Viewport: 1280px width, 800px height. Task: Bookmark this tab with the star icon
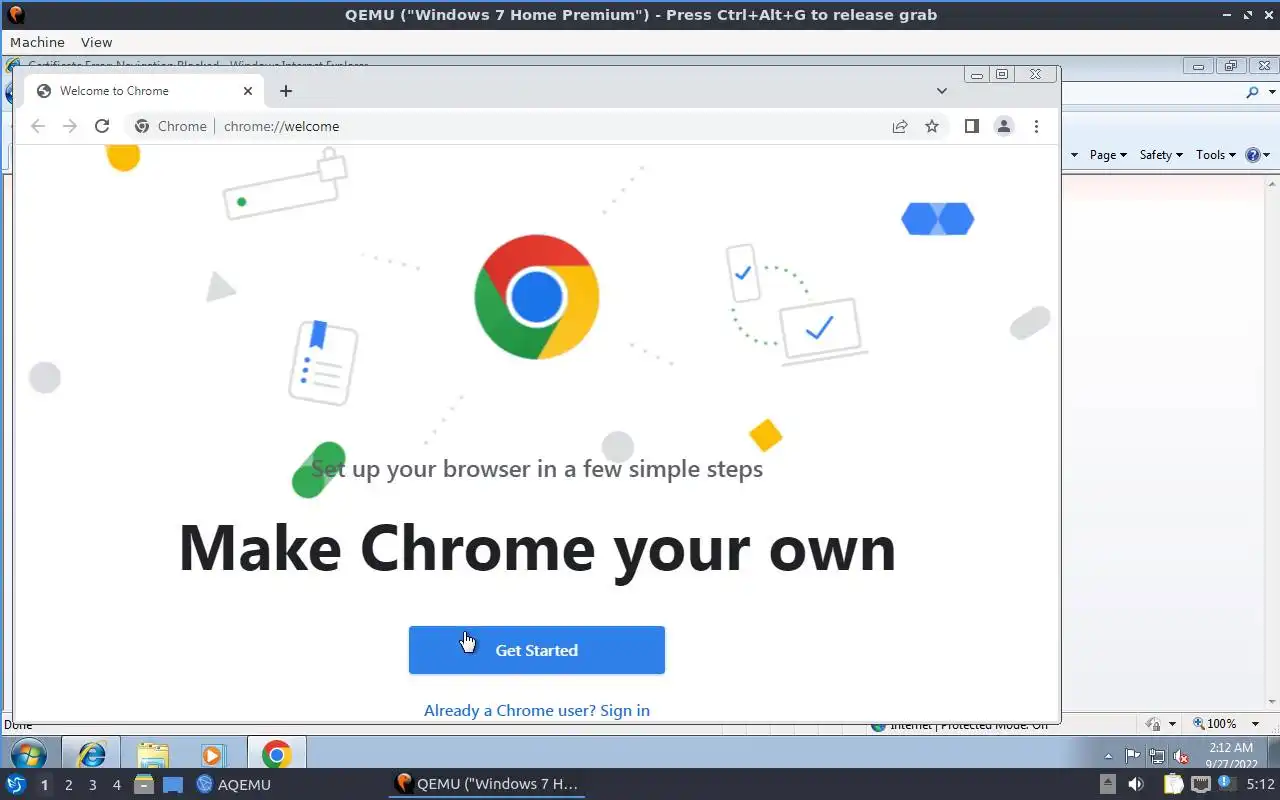tap(932, 126)
